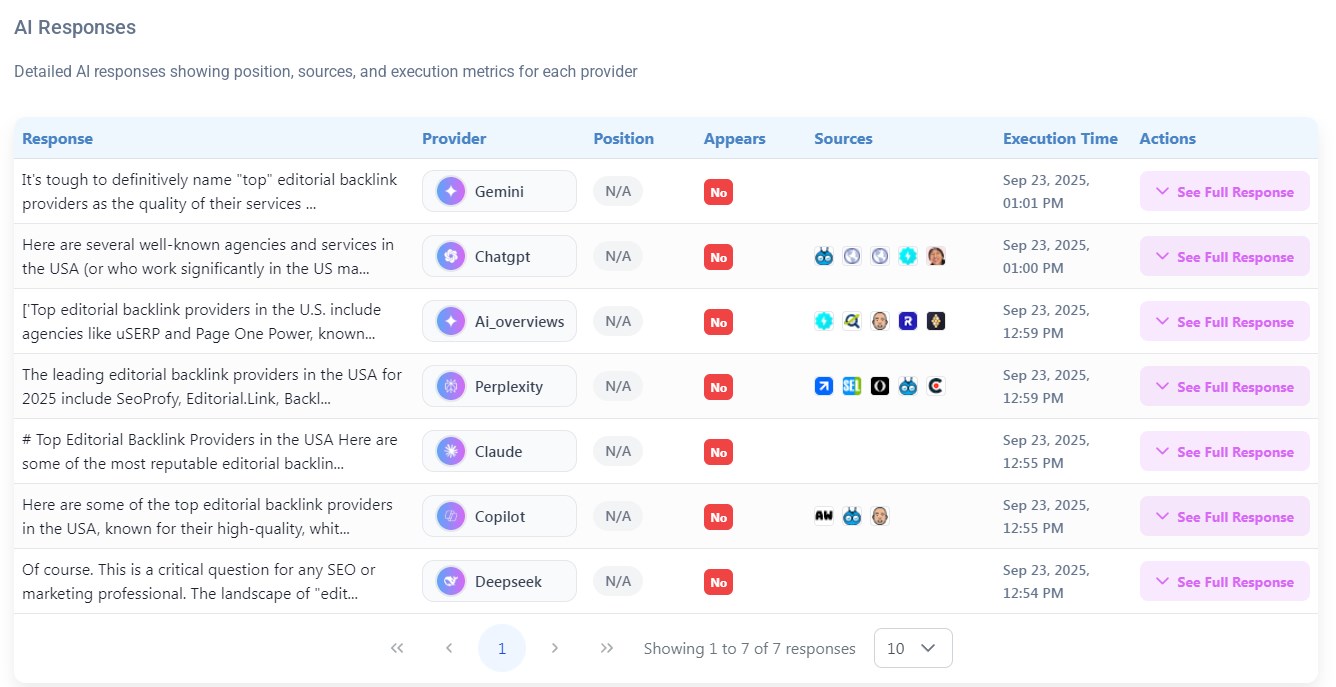Image resolution: width=1336 pixels, height=687 pixels.
Task: Click the Gemini provider sparkle icon
Action: click(451, 191)
